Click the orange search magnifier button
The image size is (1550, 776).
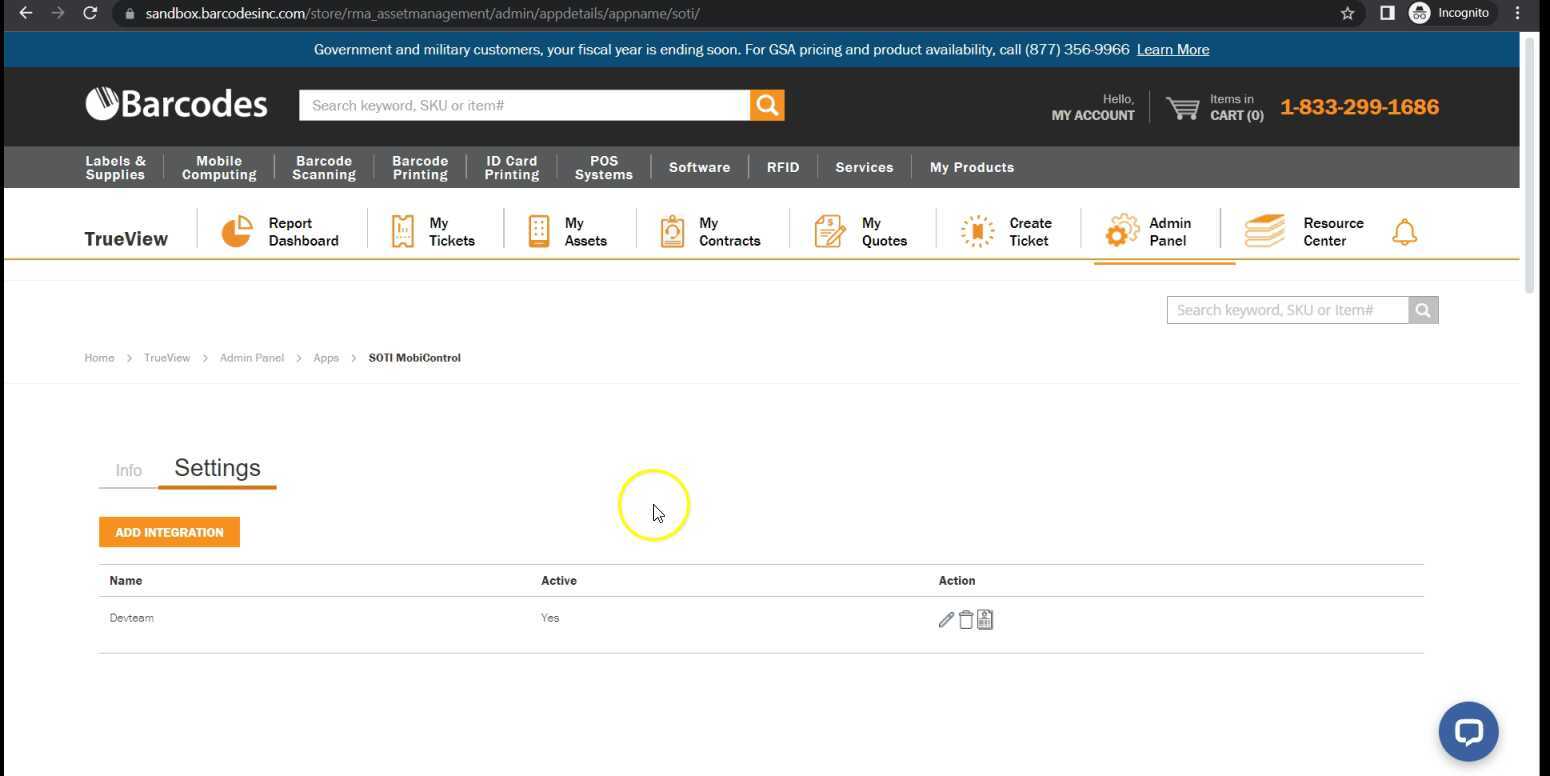[x=767, y=105]
